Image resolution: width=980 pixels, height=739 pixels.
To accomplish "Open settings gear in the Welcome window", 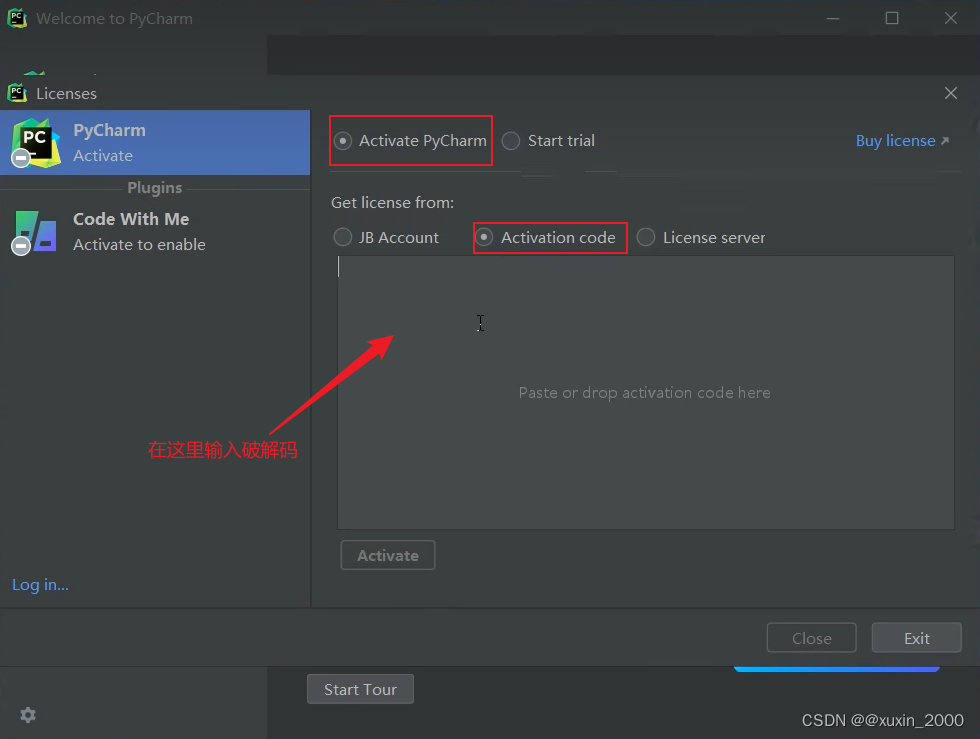I will (28, 715).
